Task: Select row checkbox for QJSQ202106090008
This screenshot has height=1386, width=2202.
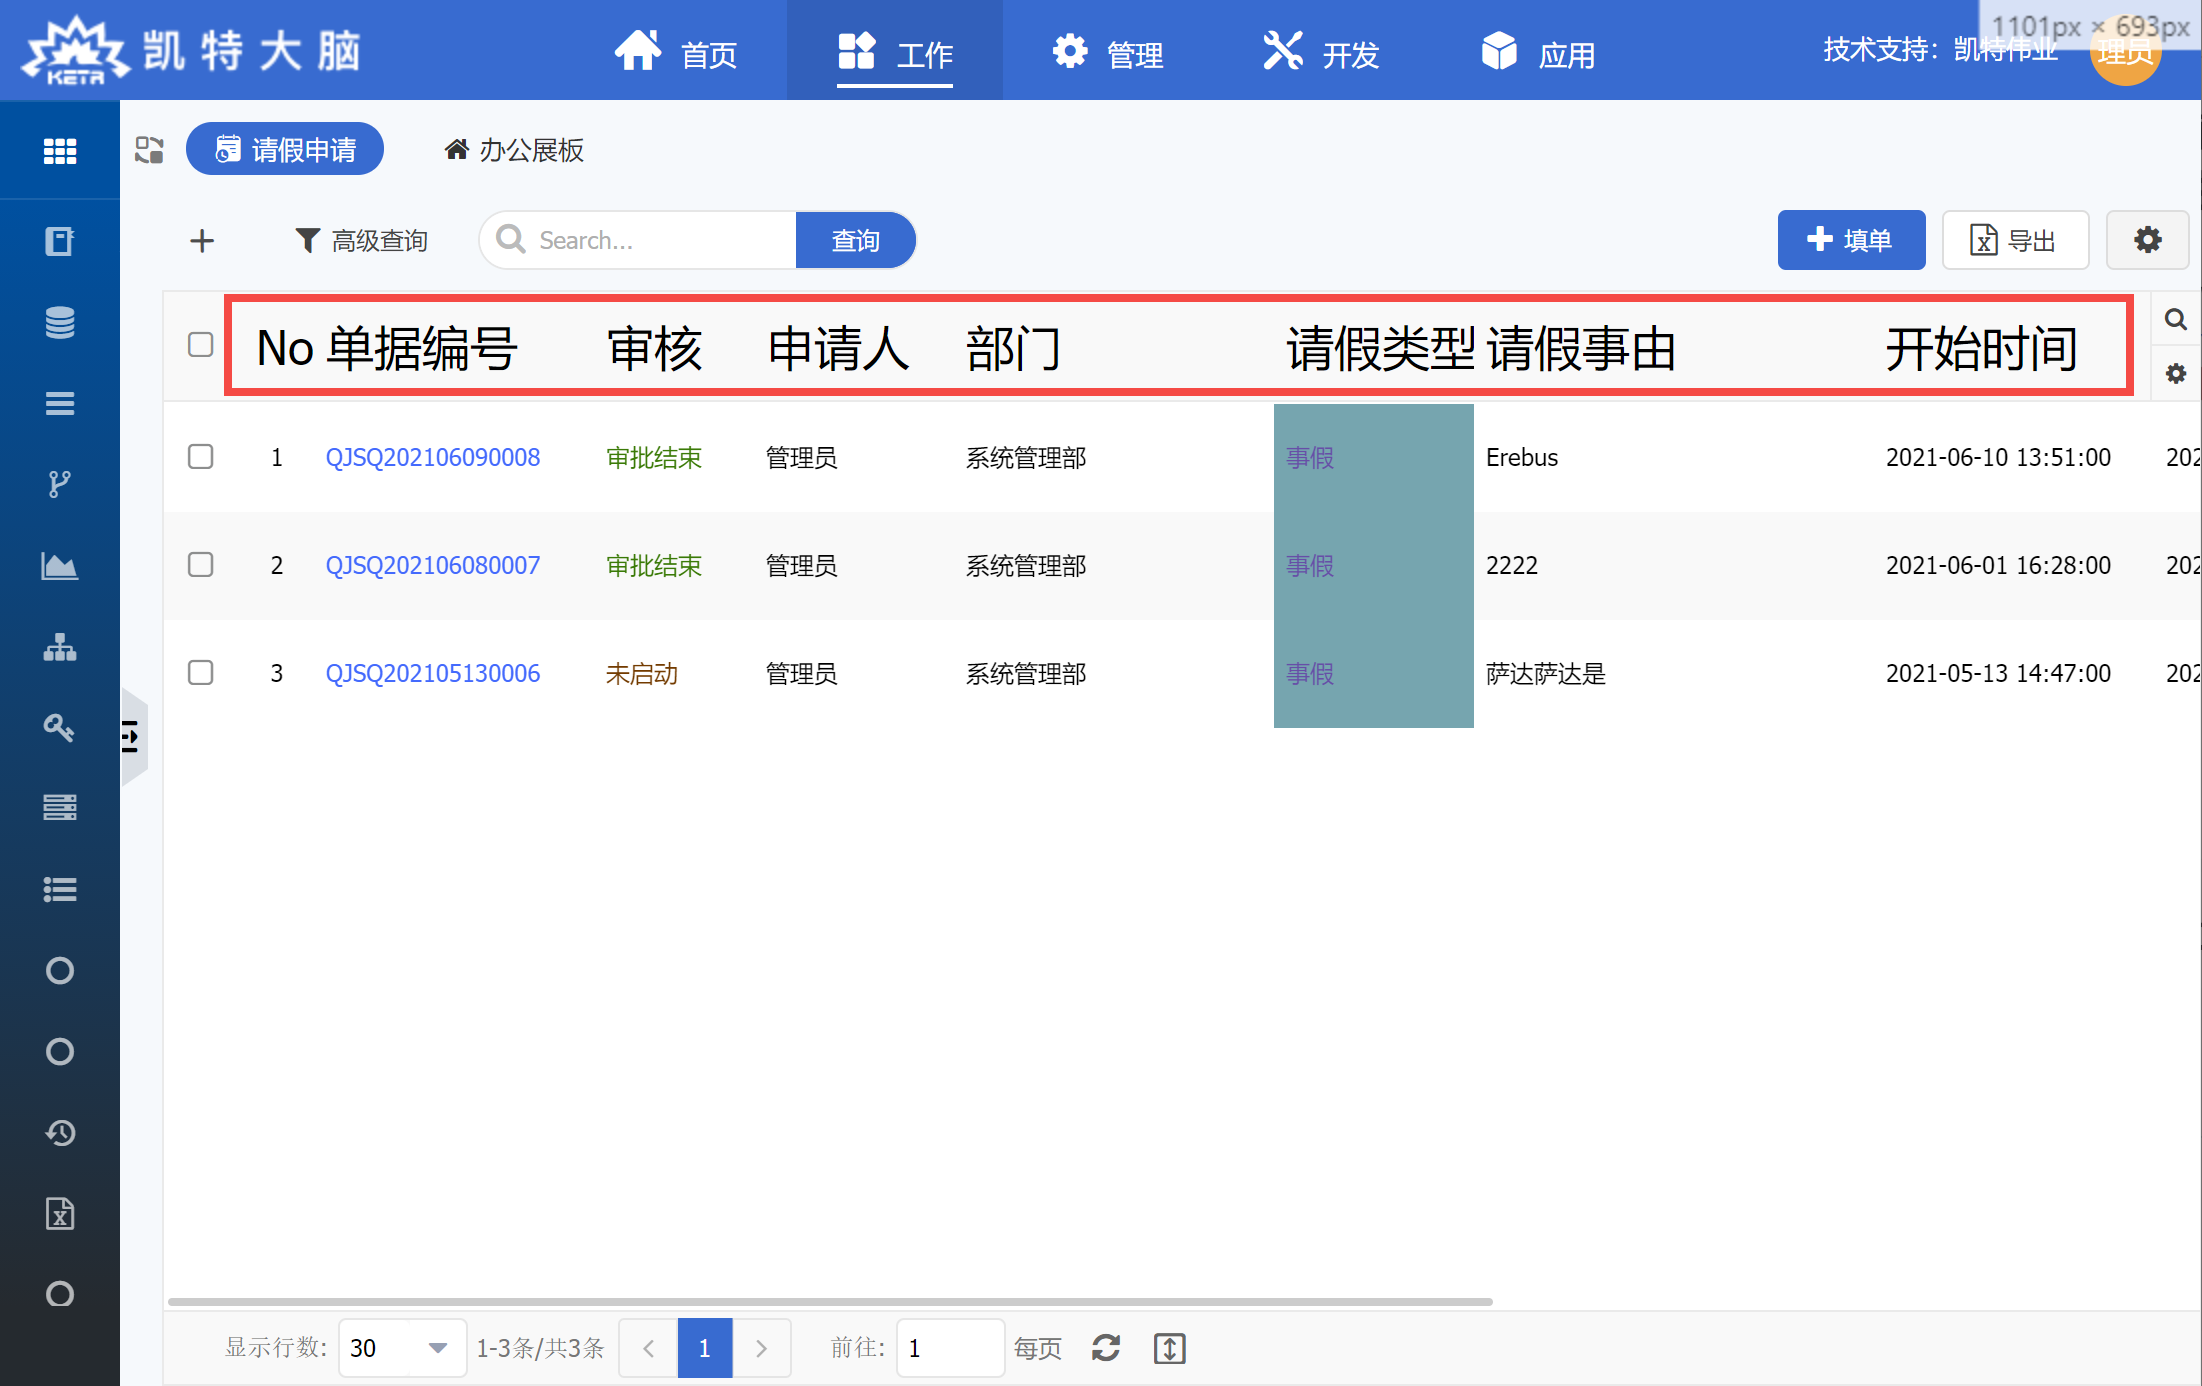Action: tap(201, 457)
